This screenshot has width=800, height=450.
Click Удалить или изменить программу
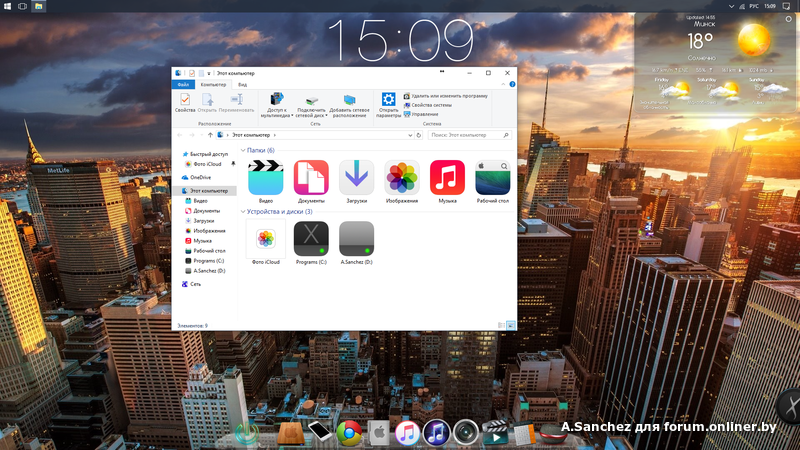click(448, 96)
